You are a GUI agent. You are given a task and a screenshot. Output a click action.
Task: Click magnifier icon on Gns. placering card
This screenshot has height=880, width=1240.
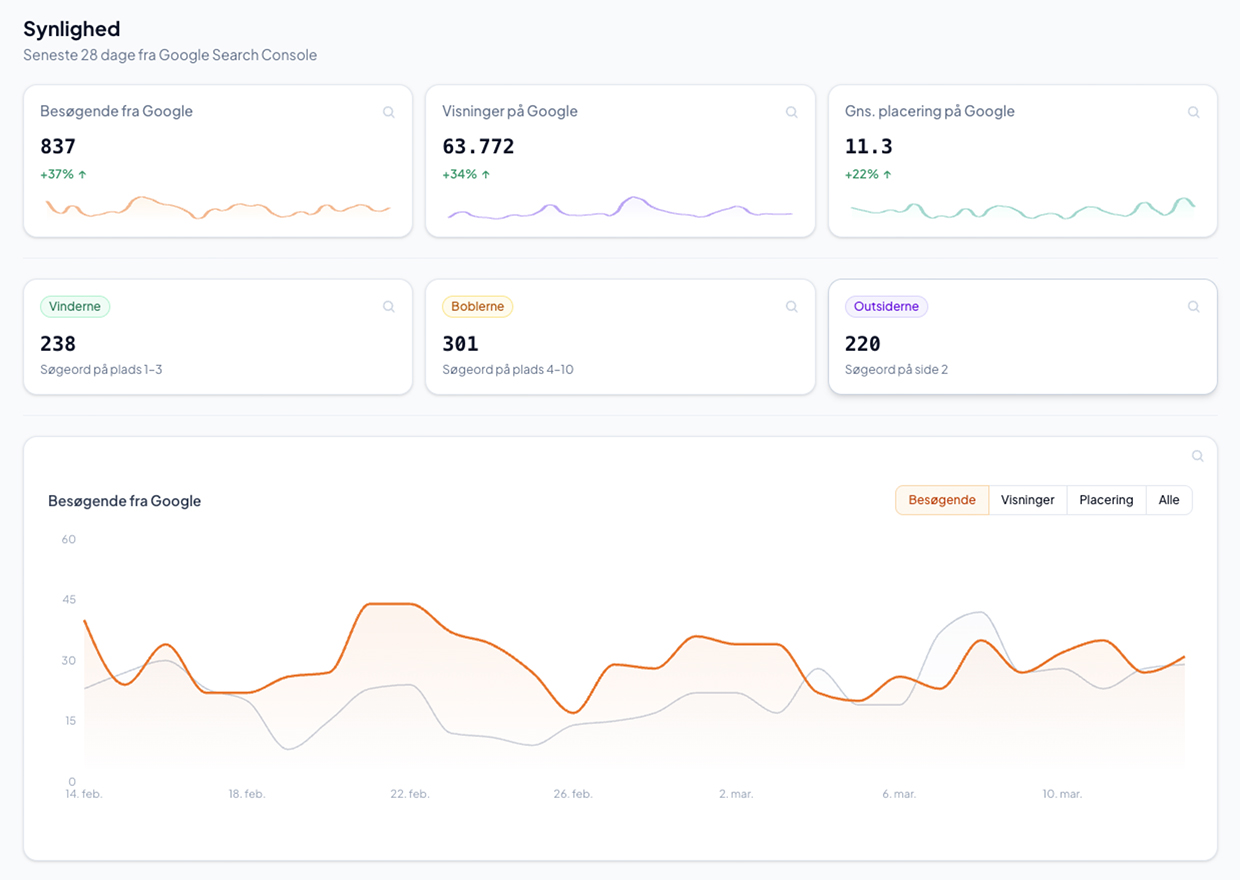pos(1193,113)
